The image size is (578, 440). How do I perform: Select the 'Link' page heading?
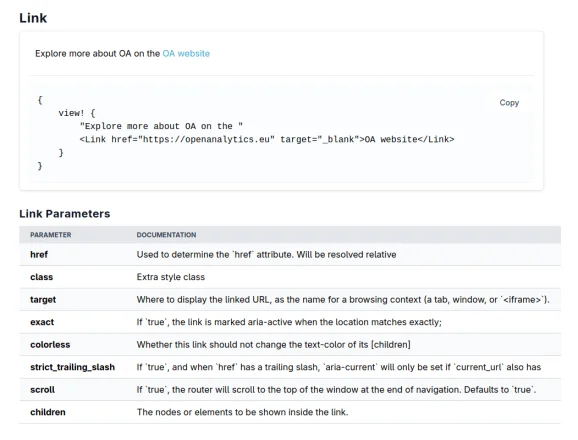tap(33, 18)
